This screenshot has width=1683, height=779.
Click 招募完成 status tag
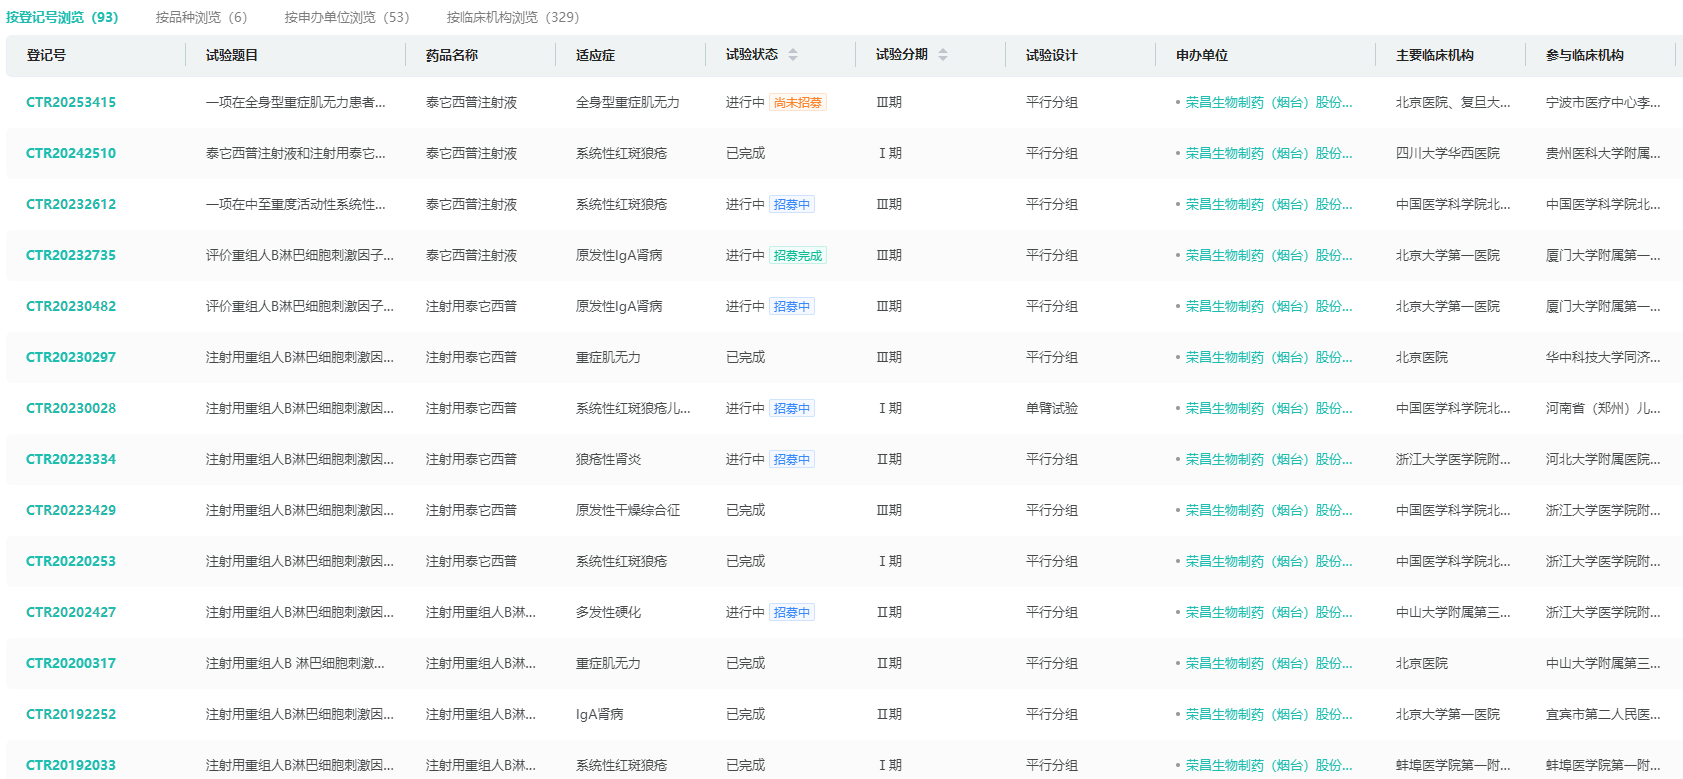[x=798, y=256]
